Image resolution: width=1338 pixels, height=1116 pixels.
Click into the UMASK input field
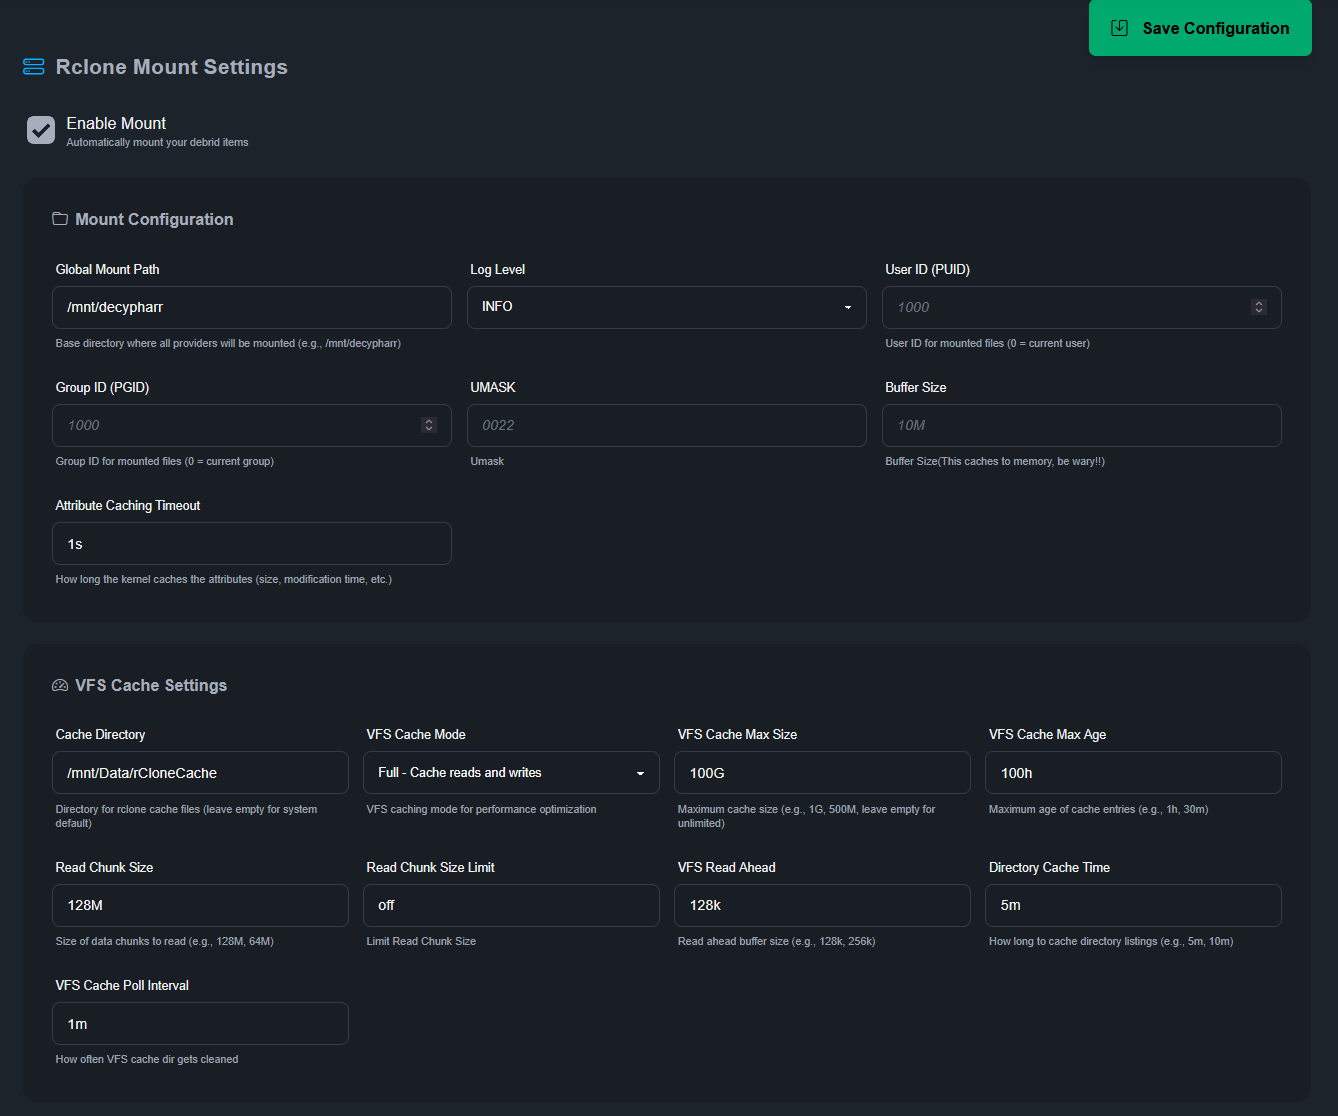point(667,425)
